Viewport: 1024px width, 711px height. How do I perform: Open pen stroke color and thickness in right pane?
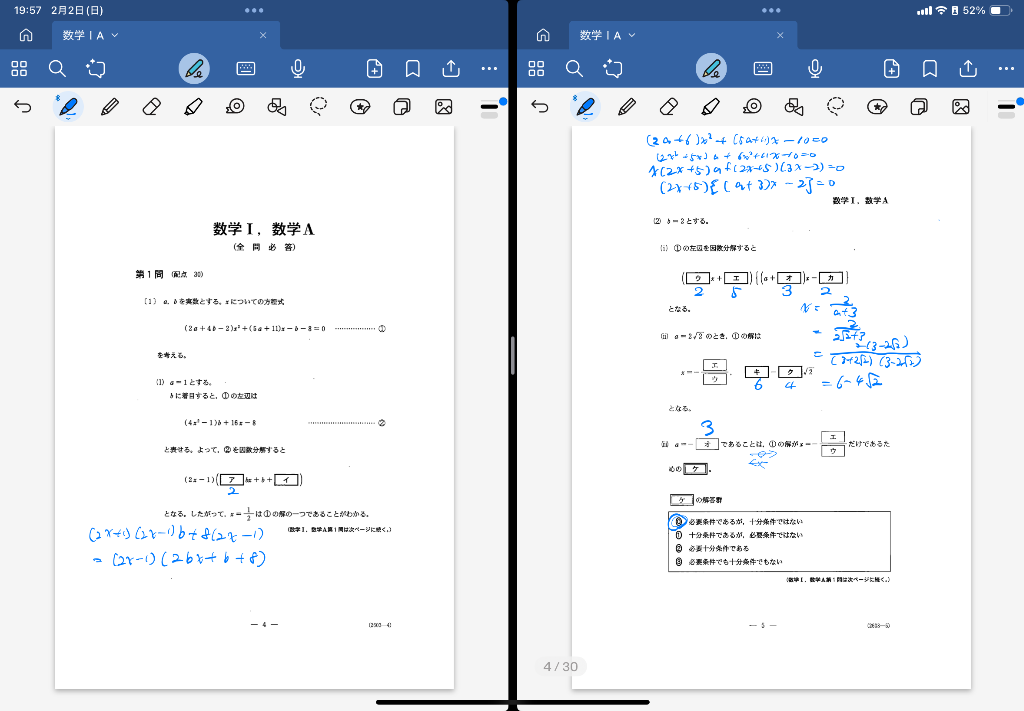(1006, 106)
